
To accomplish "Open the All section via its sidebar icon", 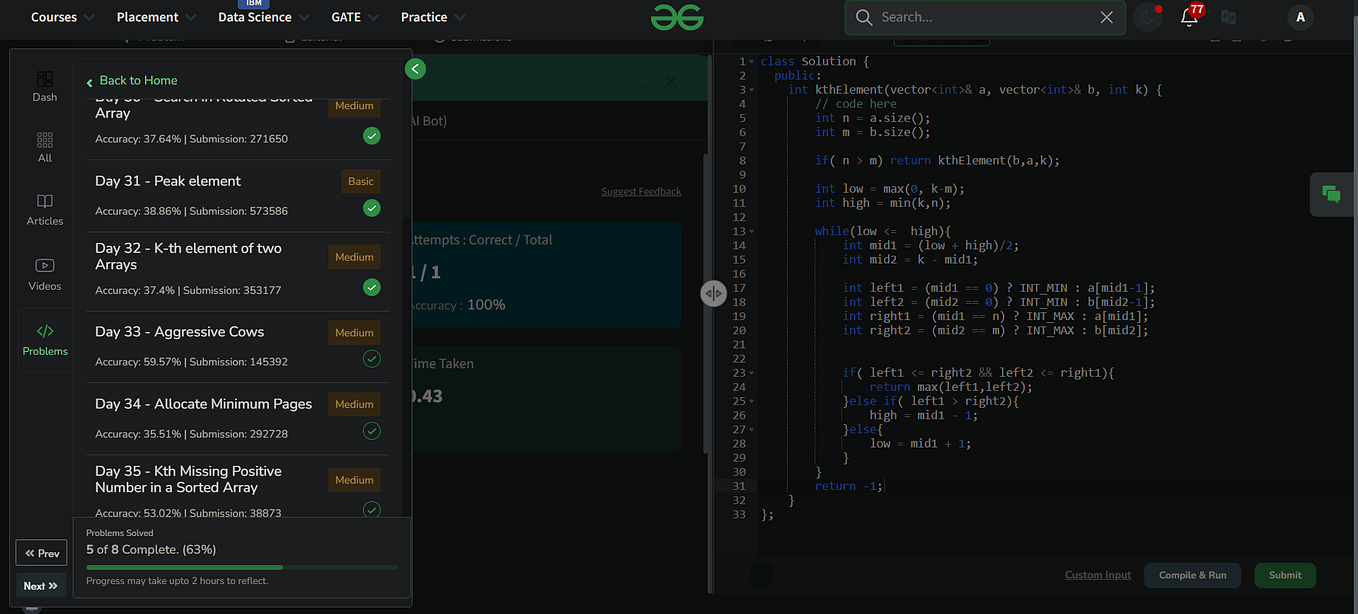I will (44, 145).
